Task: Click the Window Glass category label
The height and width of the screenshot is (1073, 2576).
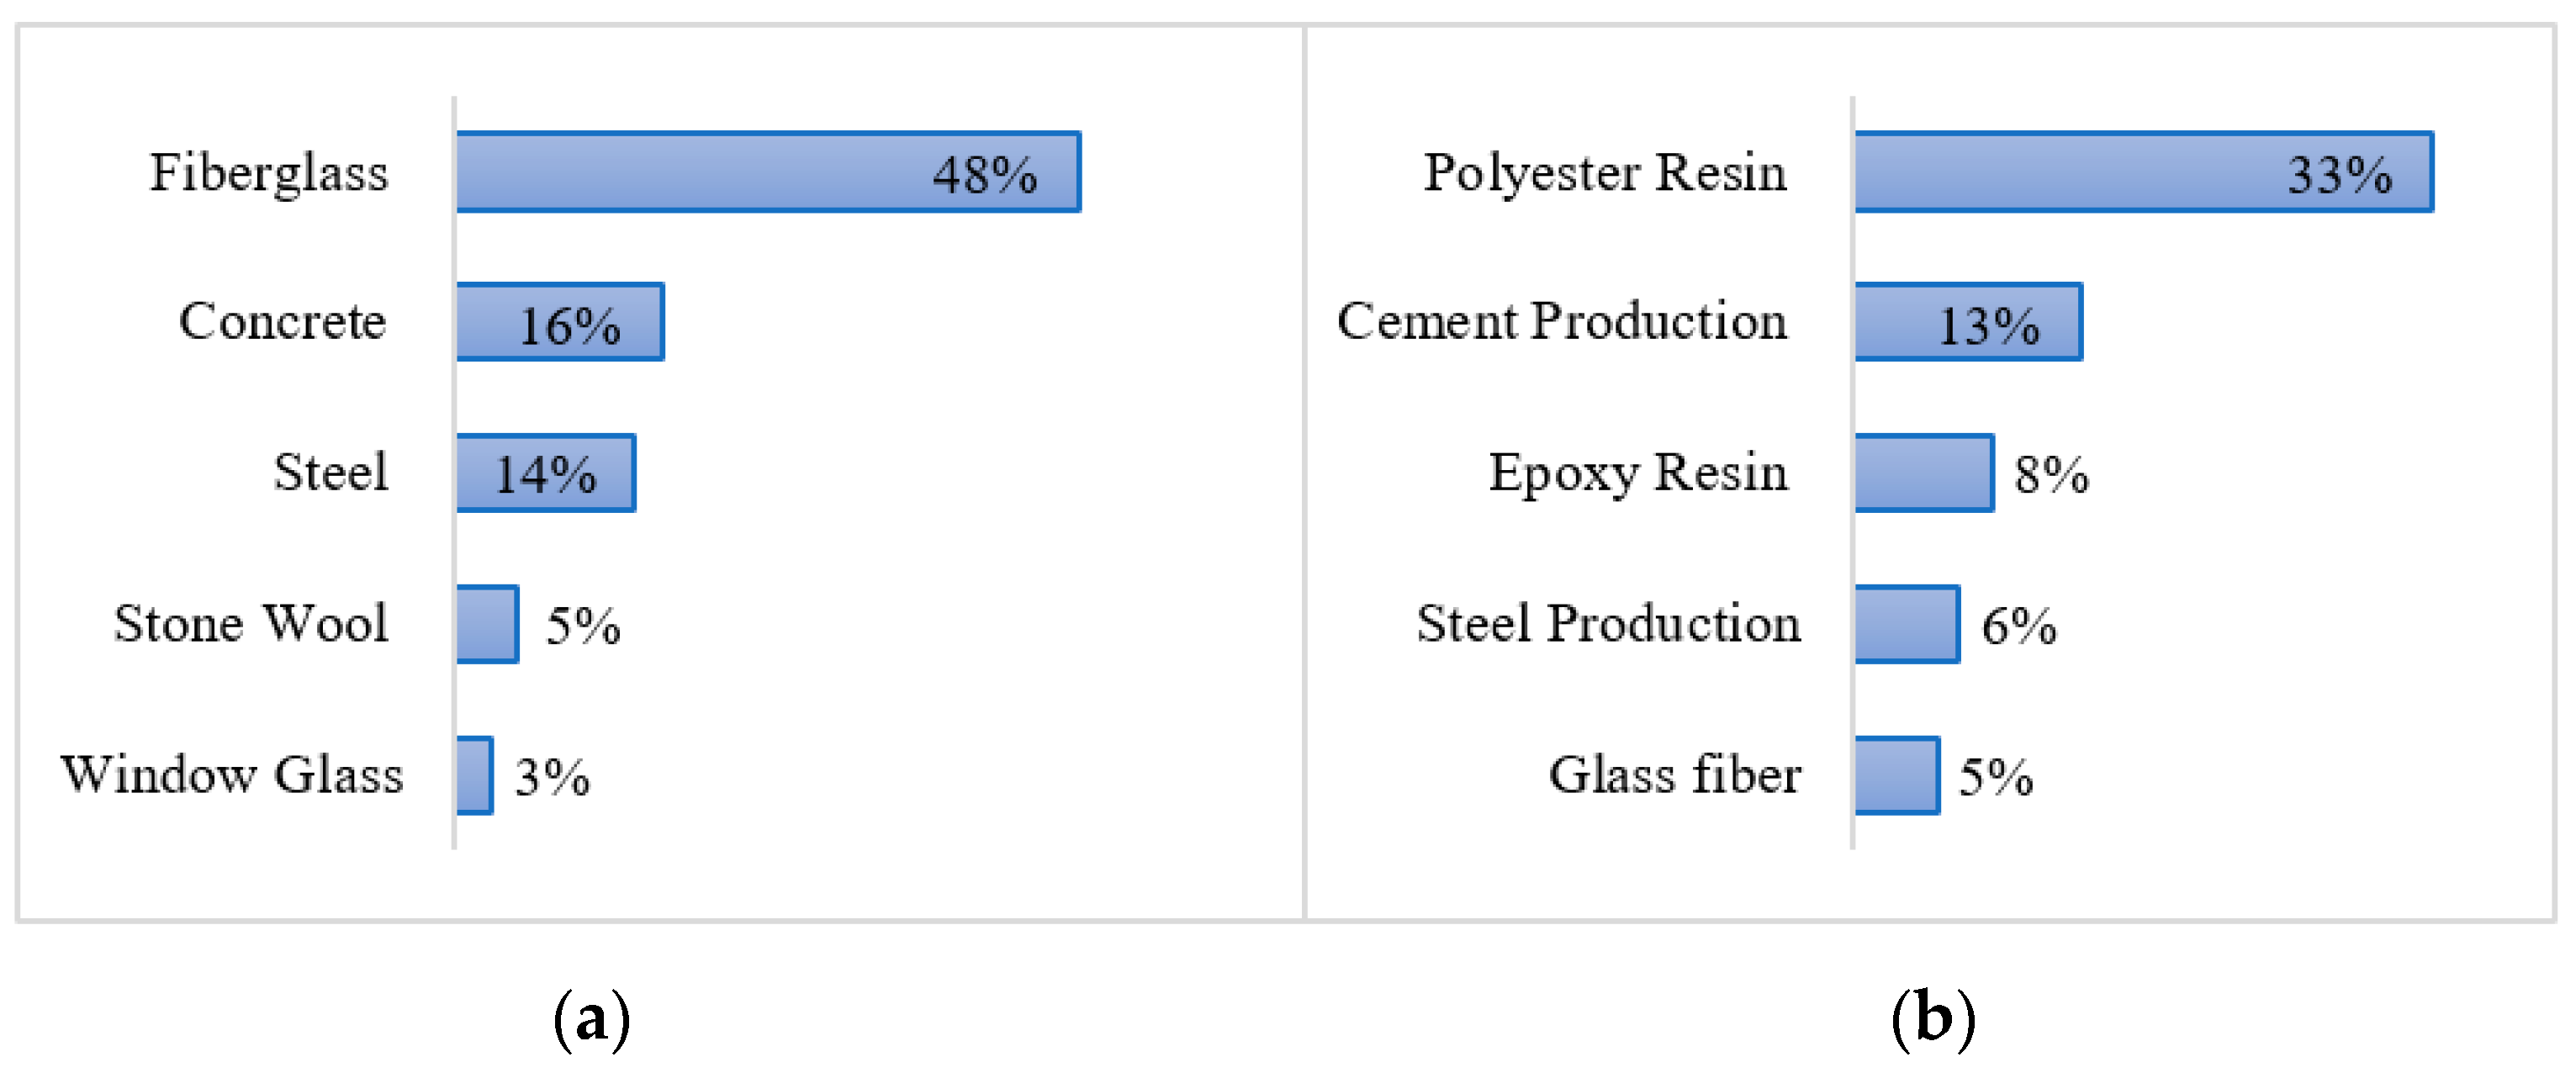Action: pyautogui.click(x=232, y=775)
